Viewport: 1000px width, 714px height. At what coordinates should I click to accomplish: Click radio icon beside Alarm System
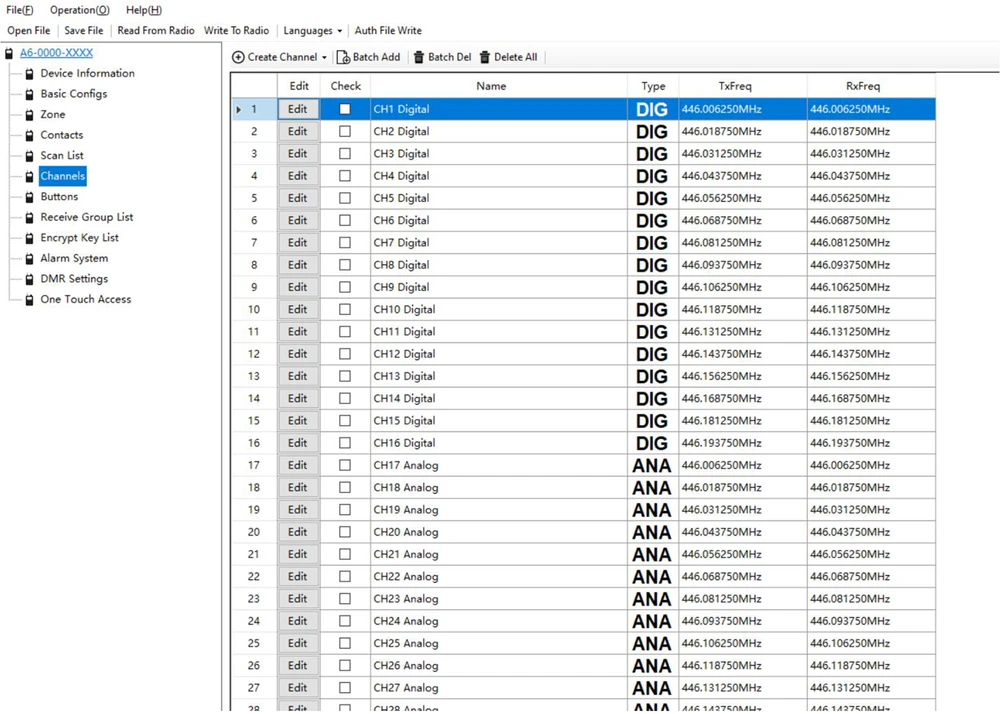pyautogui.click(x=29, y=259)
